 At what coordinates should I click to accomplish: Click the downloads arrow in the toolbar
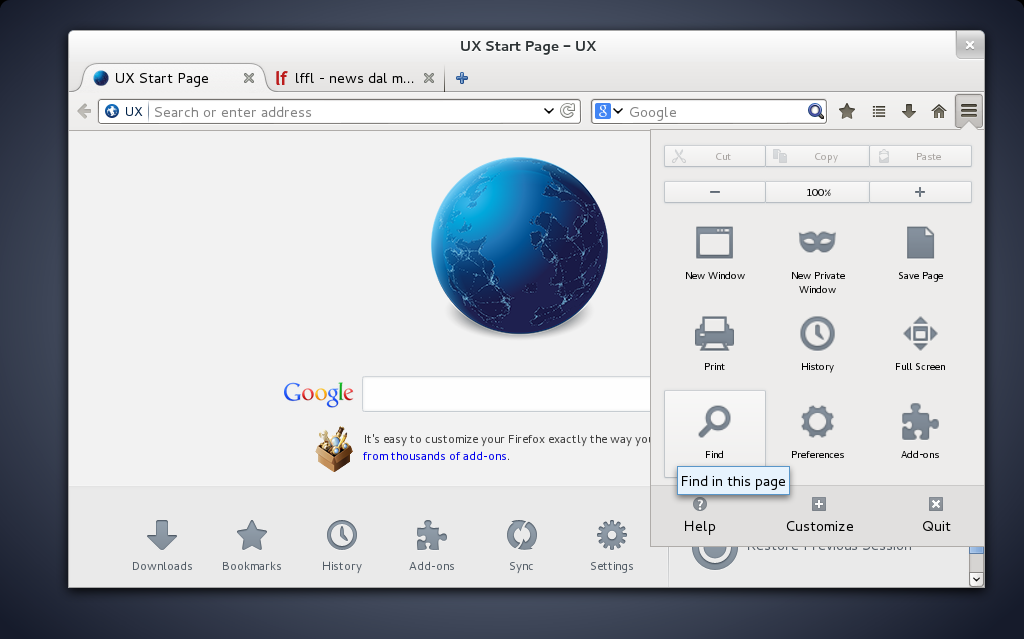point(908,112)
